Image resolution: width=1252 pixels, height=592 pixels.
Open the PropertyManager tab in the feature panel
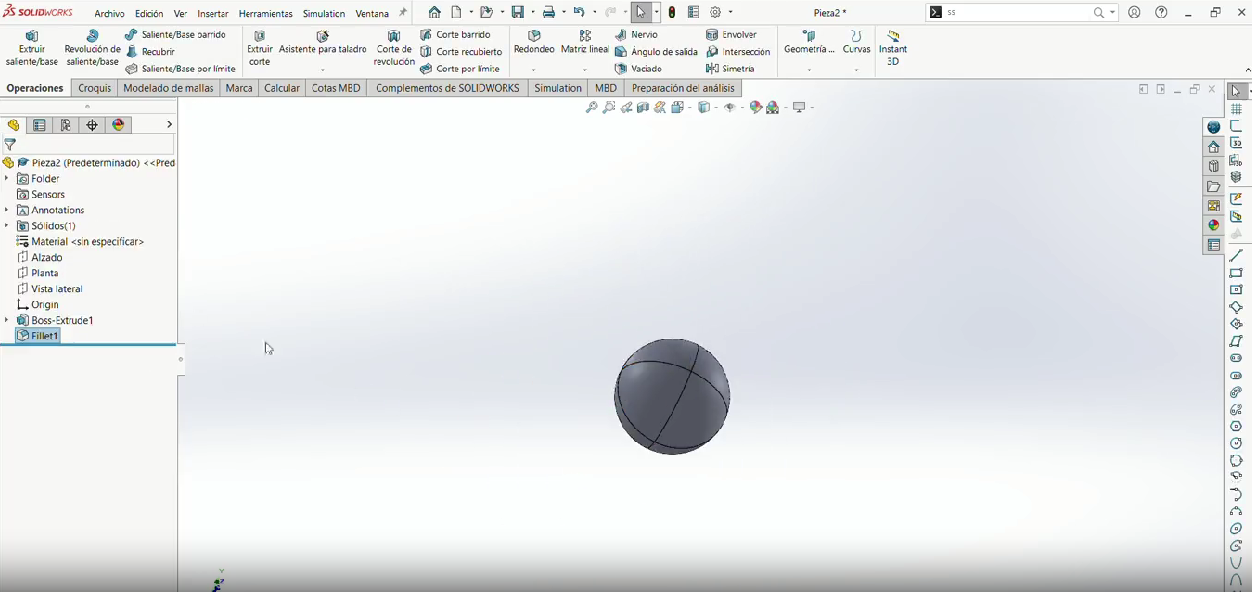39,125
